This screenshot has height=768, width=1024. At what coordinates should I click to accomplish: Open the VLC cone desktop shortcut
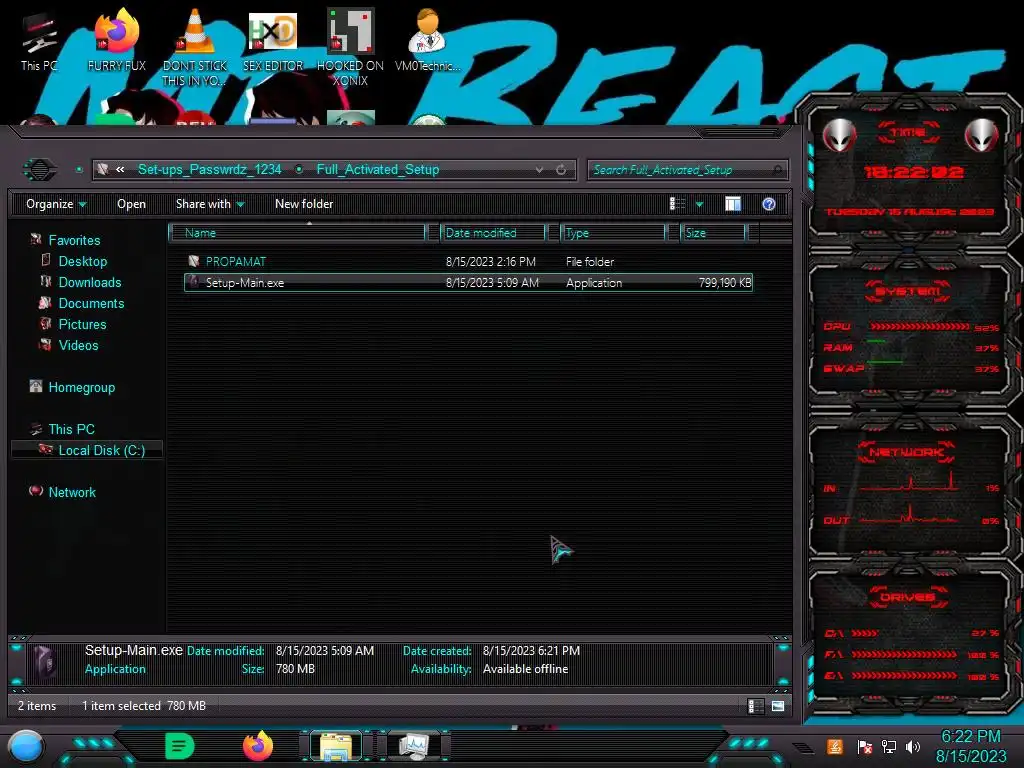(x=195, y=47)
